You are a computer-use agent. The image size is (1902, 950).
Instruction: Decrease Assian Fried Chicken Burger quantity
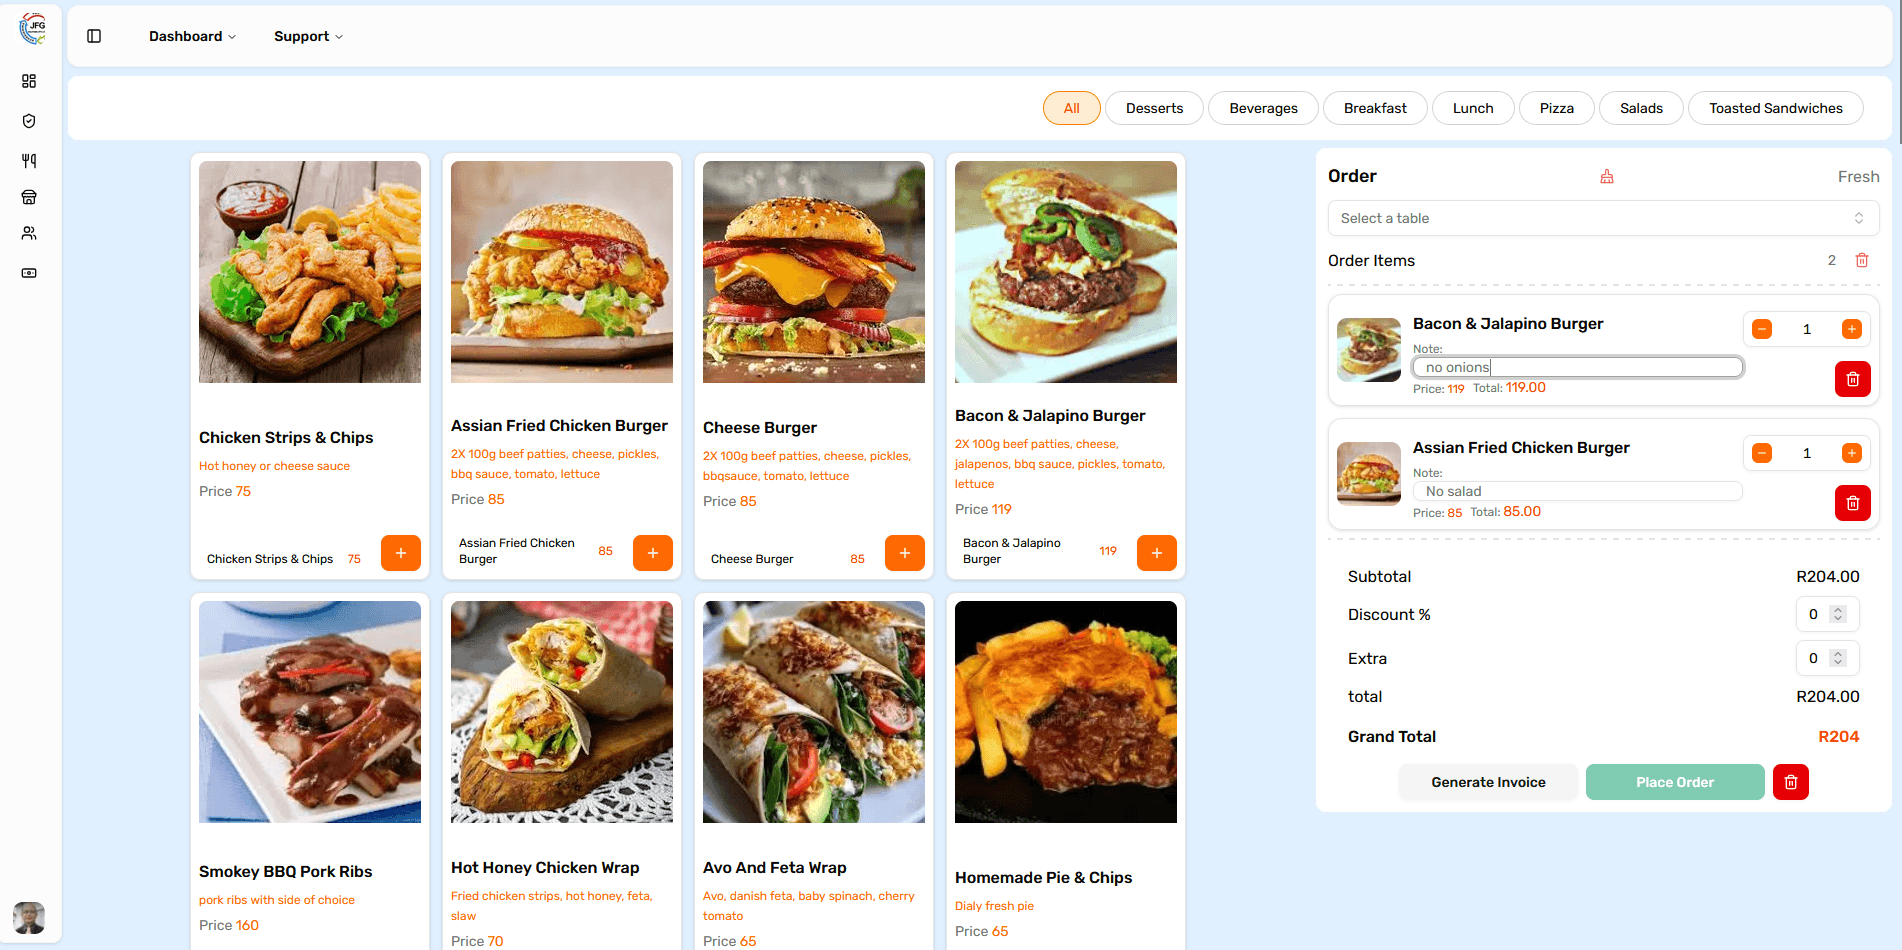click(1761, 452)
